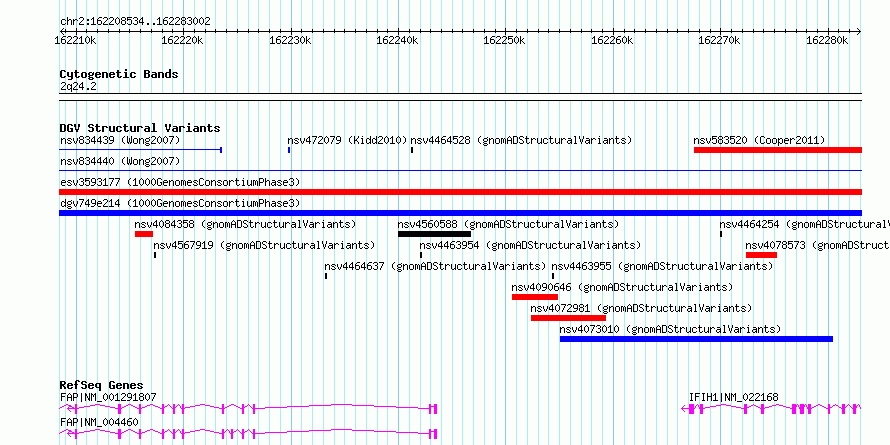Click the red nsv4078573 variant bar

(761, 255)
